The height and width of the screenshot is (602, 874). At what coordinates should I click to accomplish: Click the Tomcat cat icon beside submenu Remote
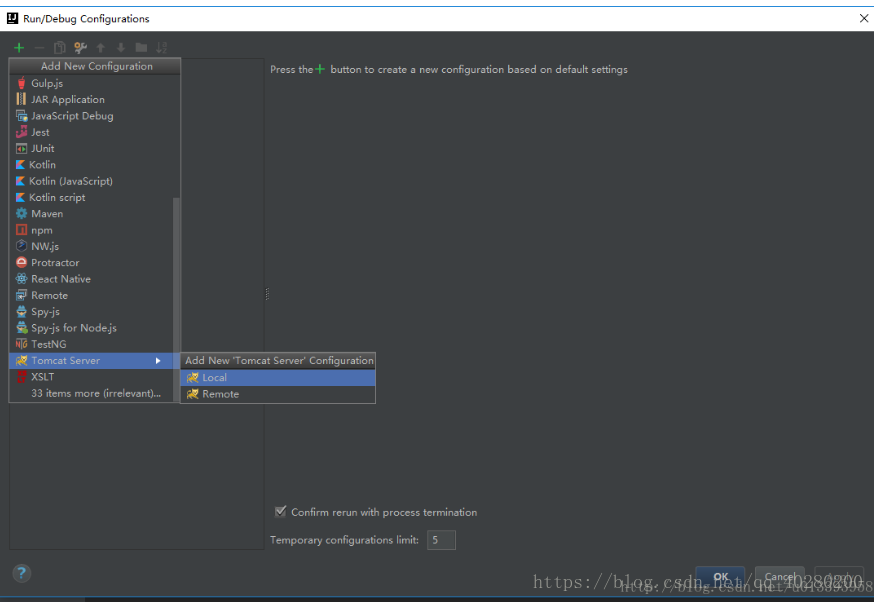point(192,394)
